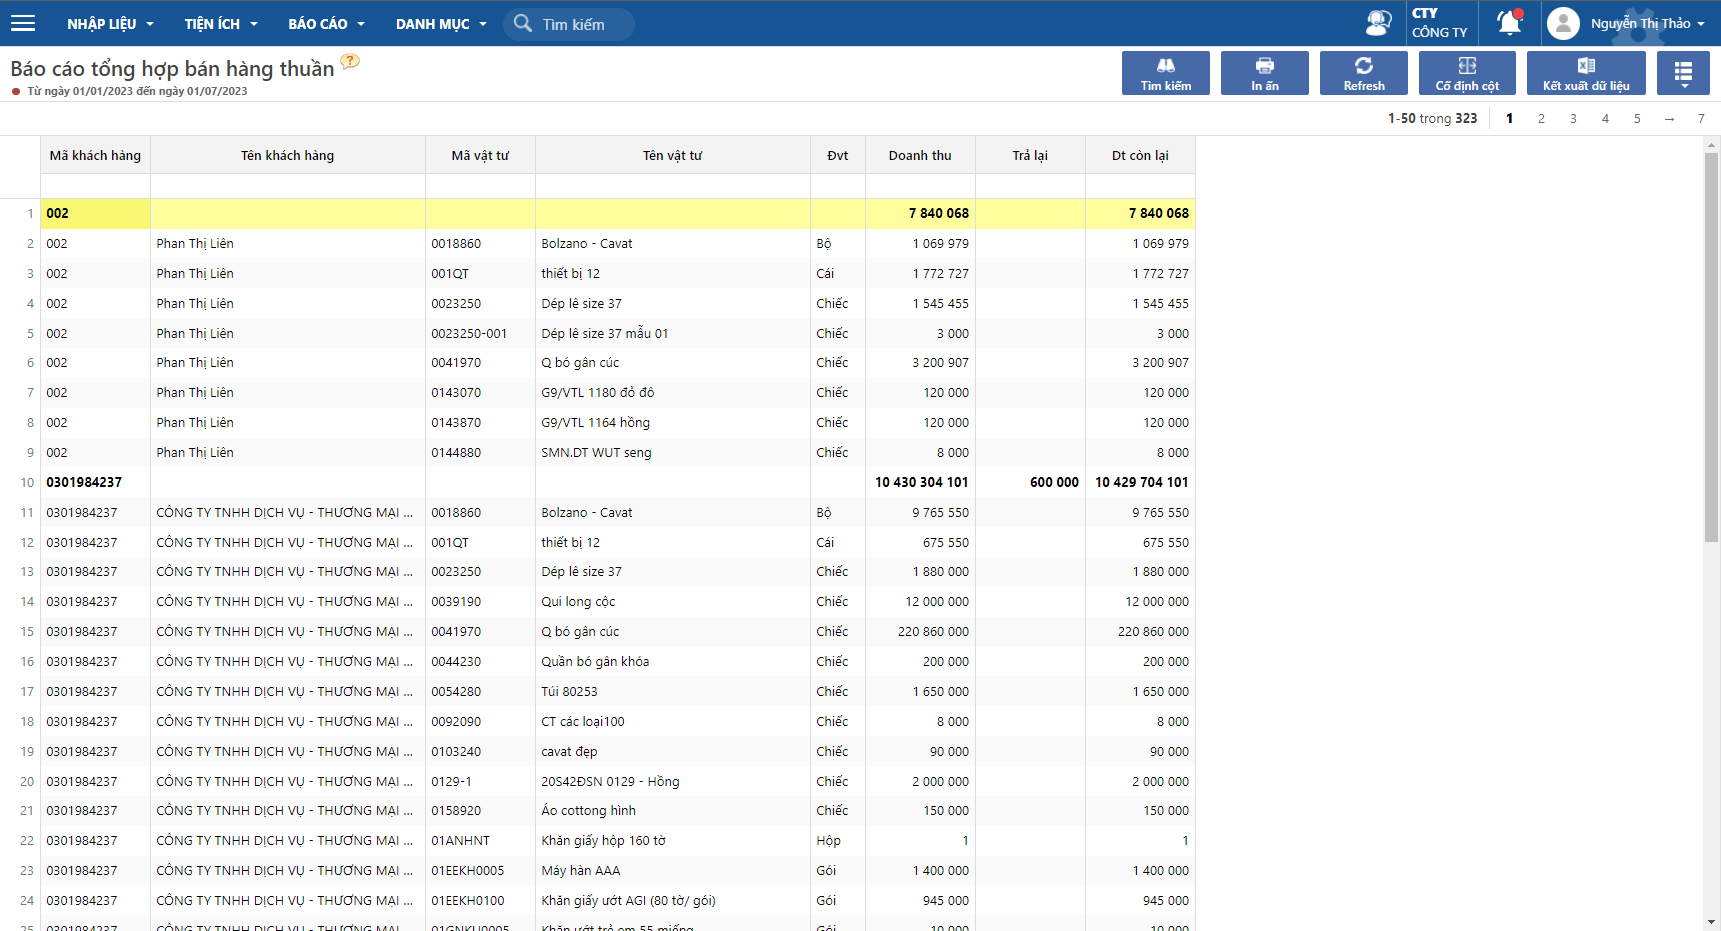
Task: Open the support agent headset icon
Action: coord(1378,23)
